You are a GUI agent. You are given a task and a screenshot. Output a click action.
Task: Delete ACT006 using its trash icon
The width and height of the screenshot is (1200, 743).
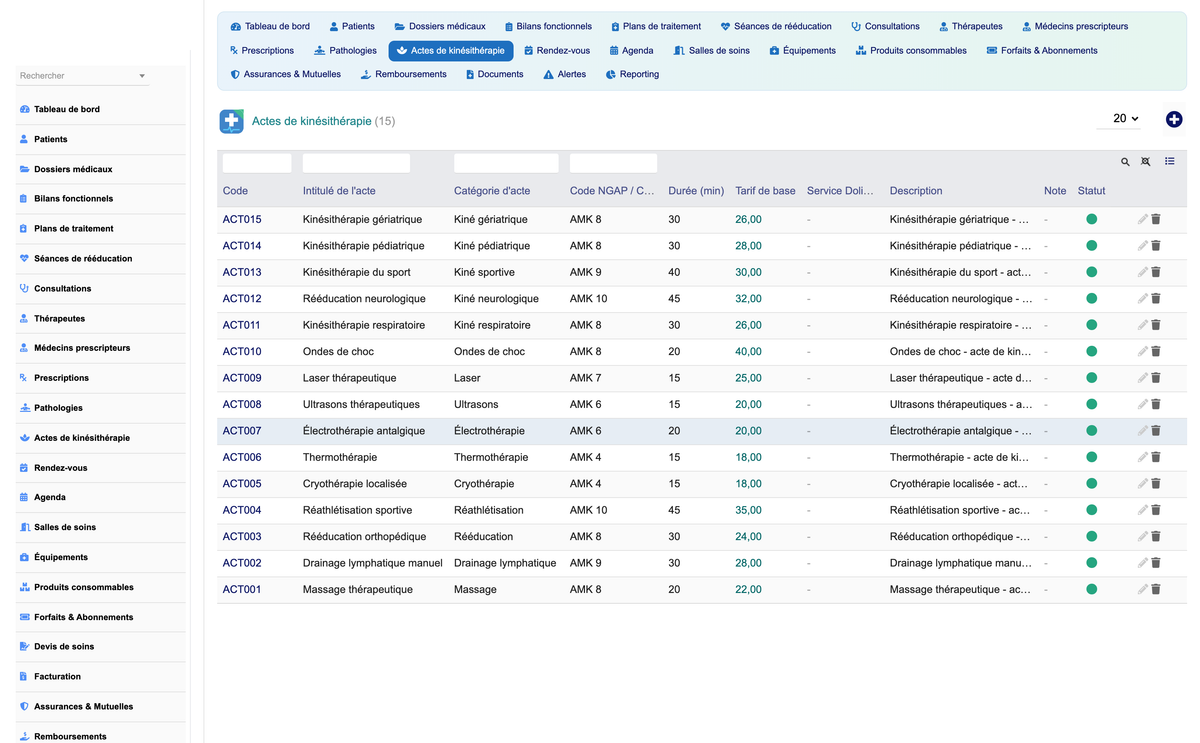(1156, 457)
